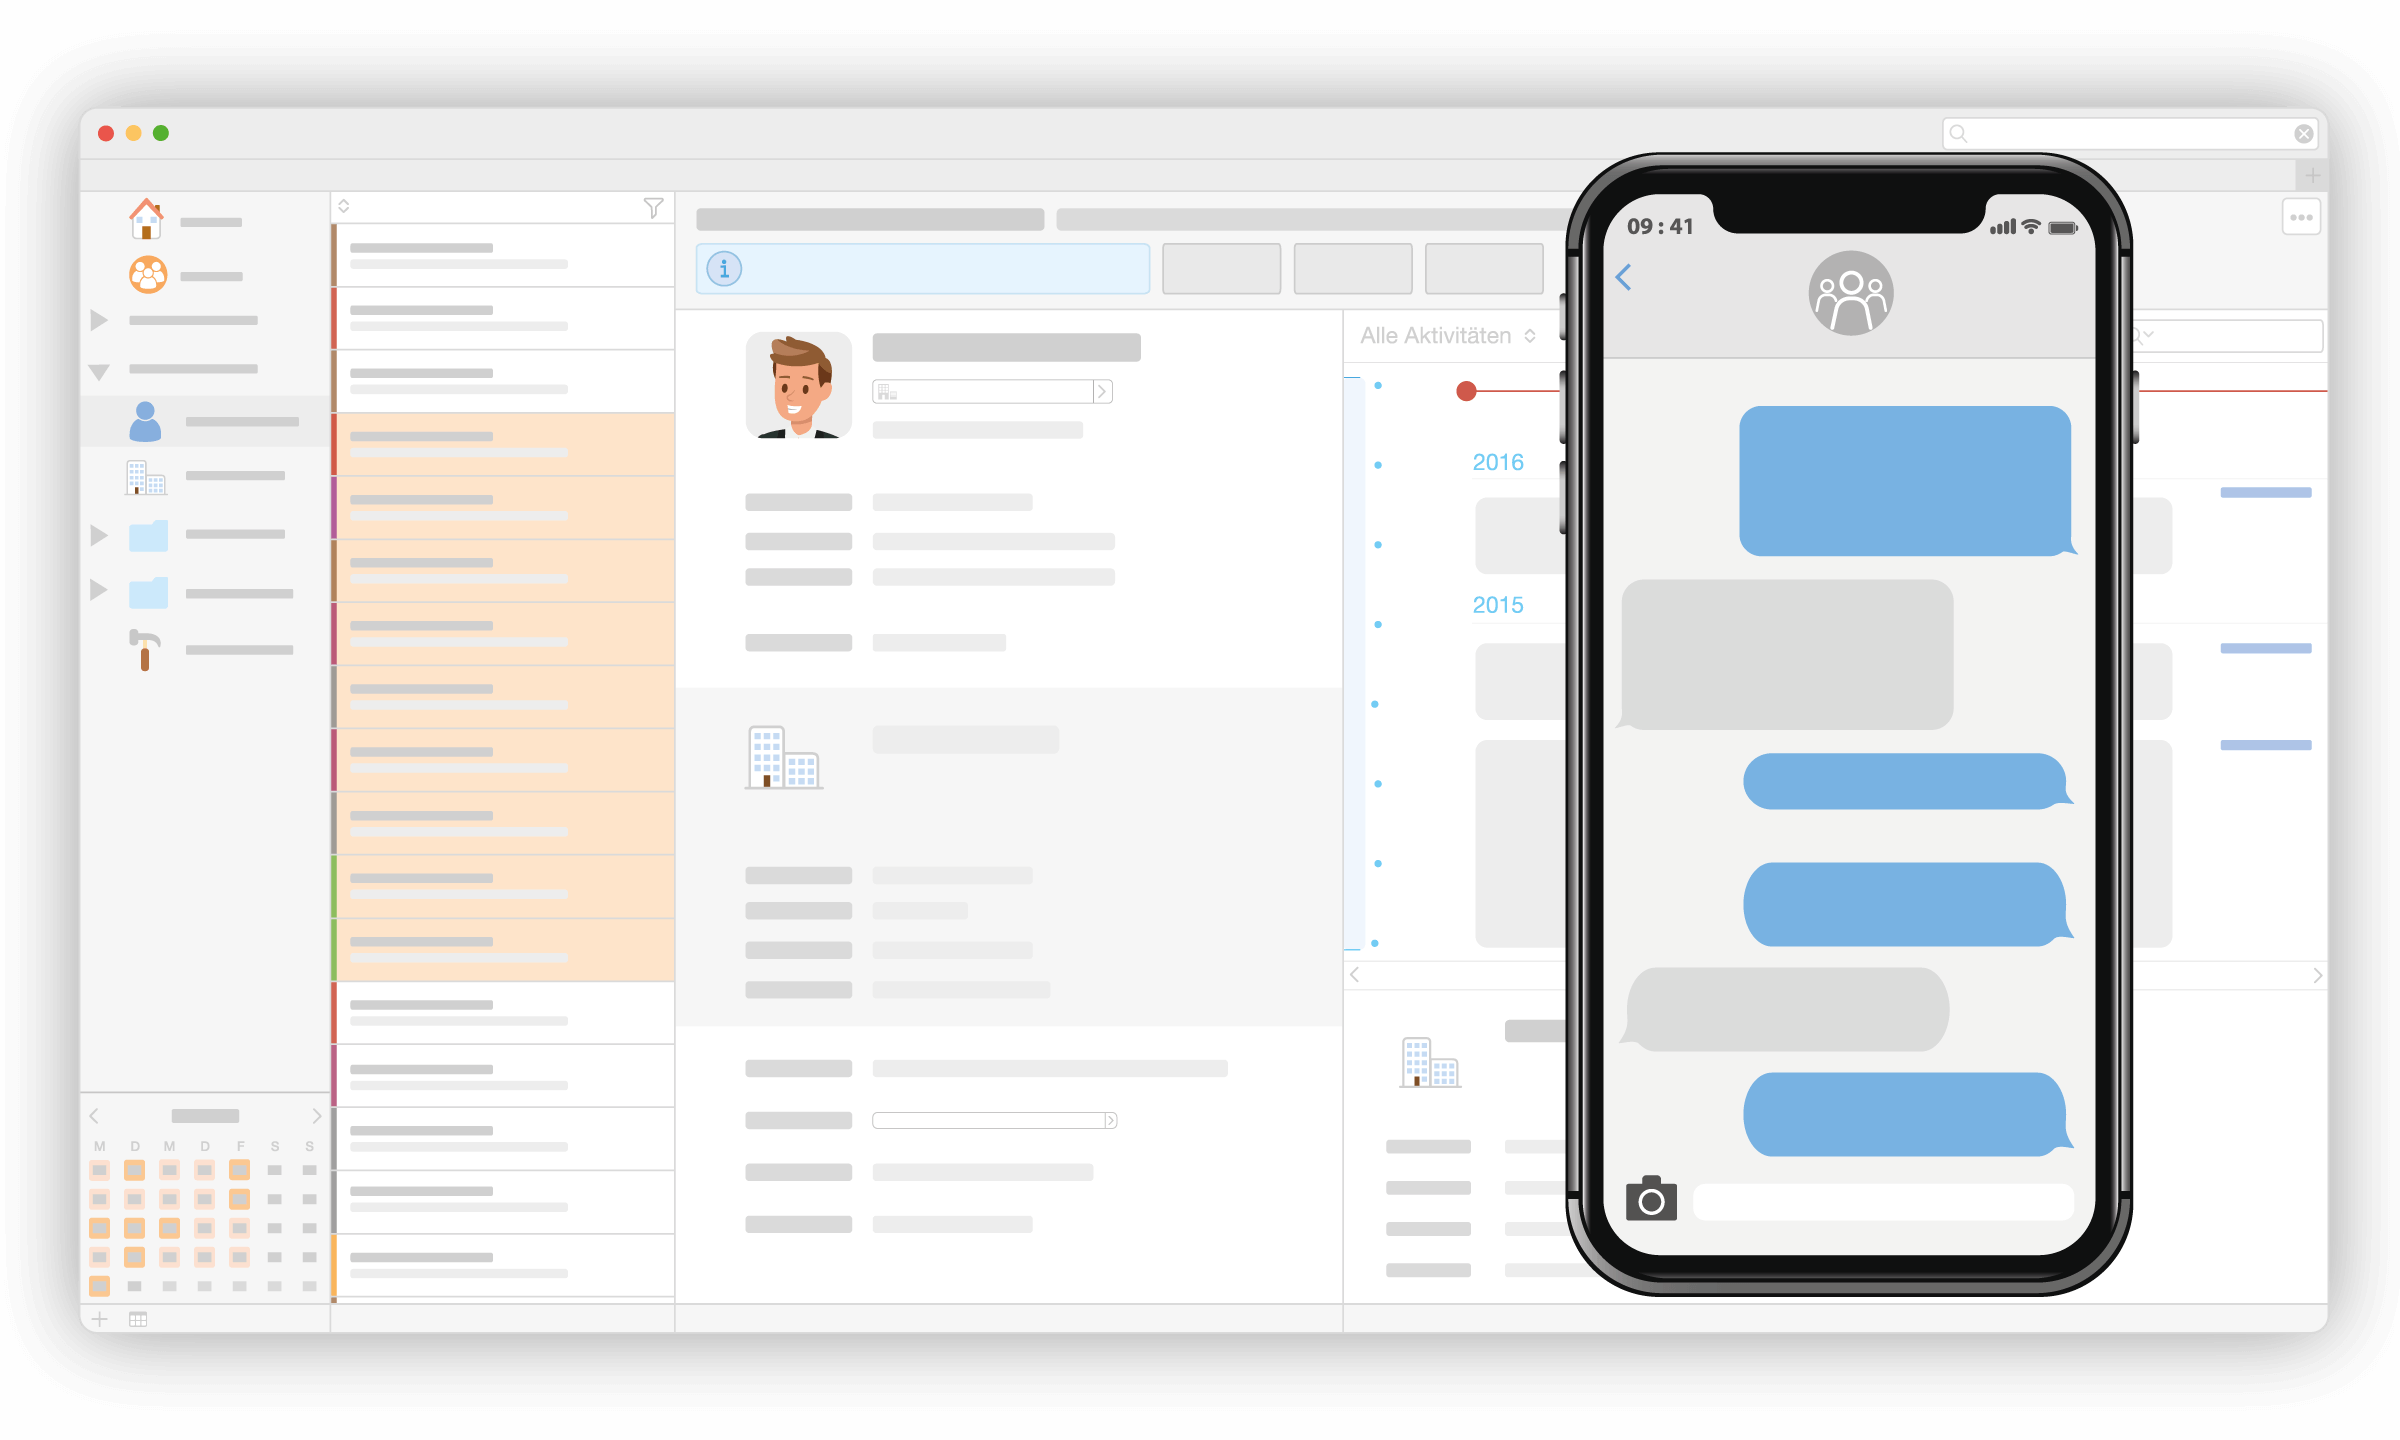Select the contacts/group icon in sidebar
The image size is (2400, 1440).
pyautogui.click(x=147, y=273)
